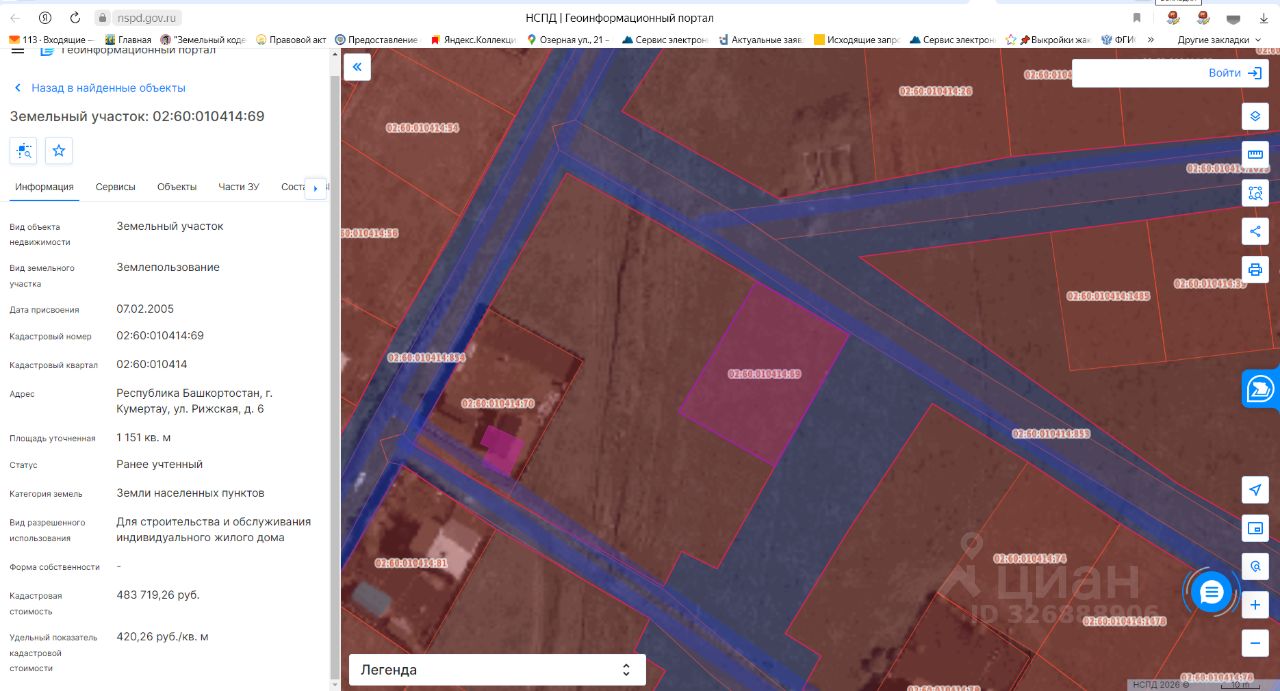
Task: Click the area value 1 151 кв. м
Action: click(144, 438)
